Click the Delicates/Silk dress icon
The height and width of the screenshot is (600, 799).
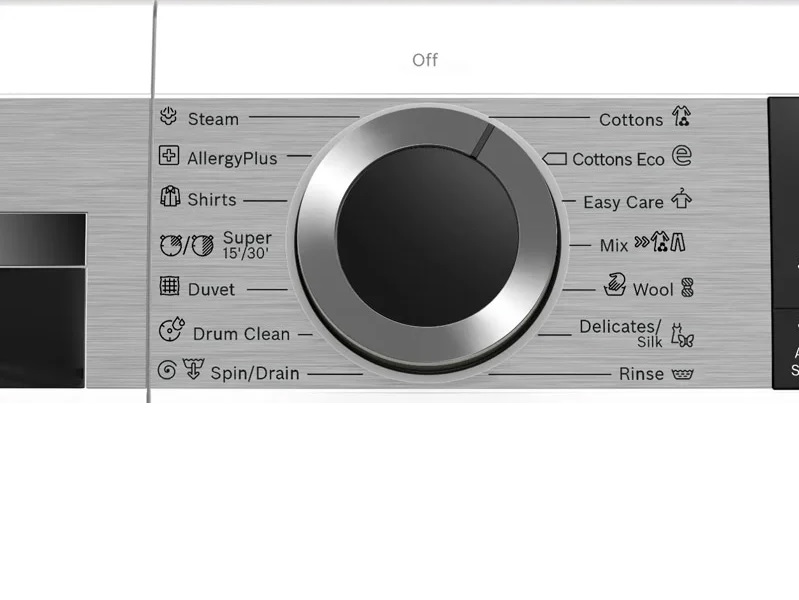682,335
